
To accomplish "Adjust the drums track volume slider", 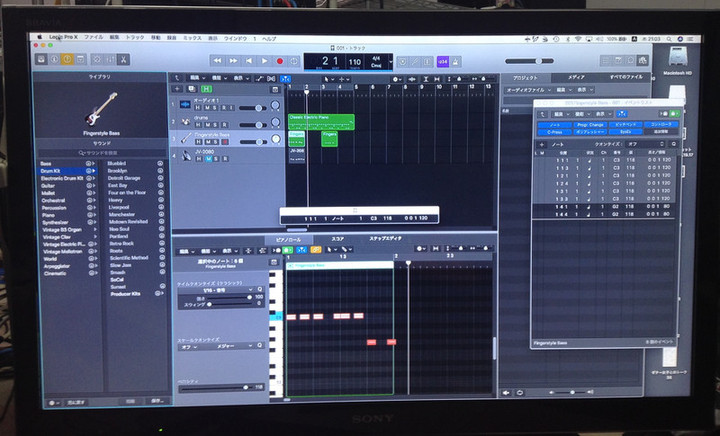I will coord(260,125).
